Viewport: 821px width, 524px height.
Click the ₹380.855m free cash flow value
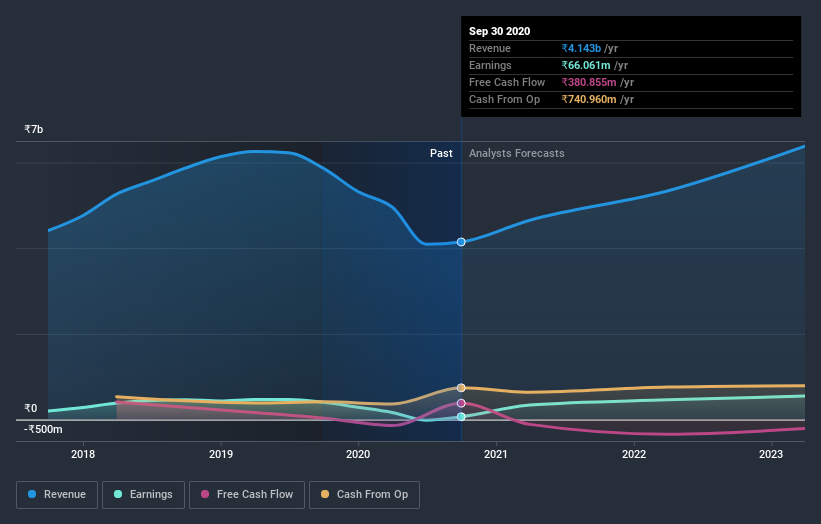click(589, 82)
